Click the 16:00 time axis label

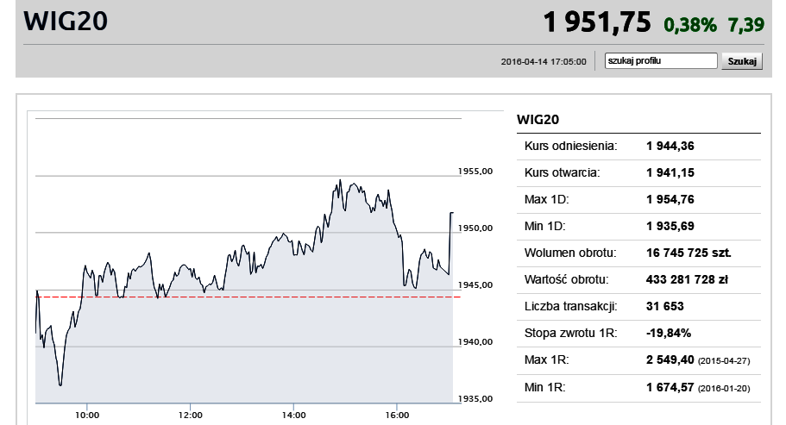coord(397,415)
